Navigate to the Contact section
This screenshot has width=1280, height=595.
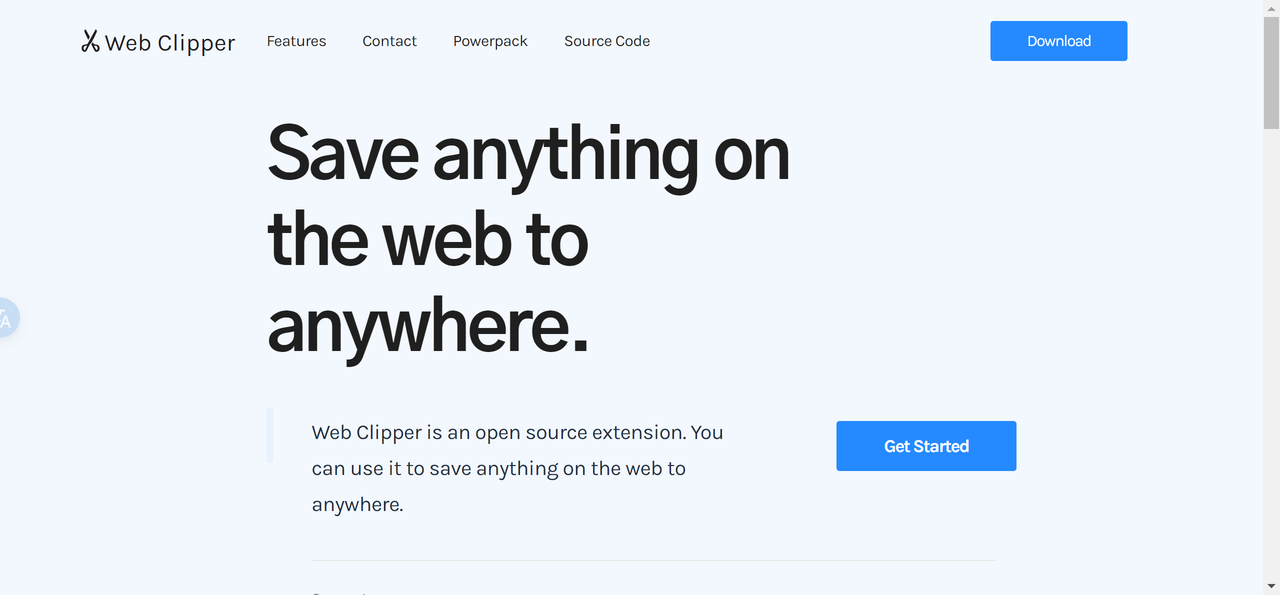point(389,41)
